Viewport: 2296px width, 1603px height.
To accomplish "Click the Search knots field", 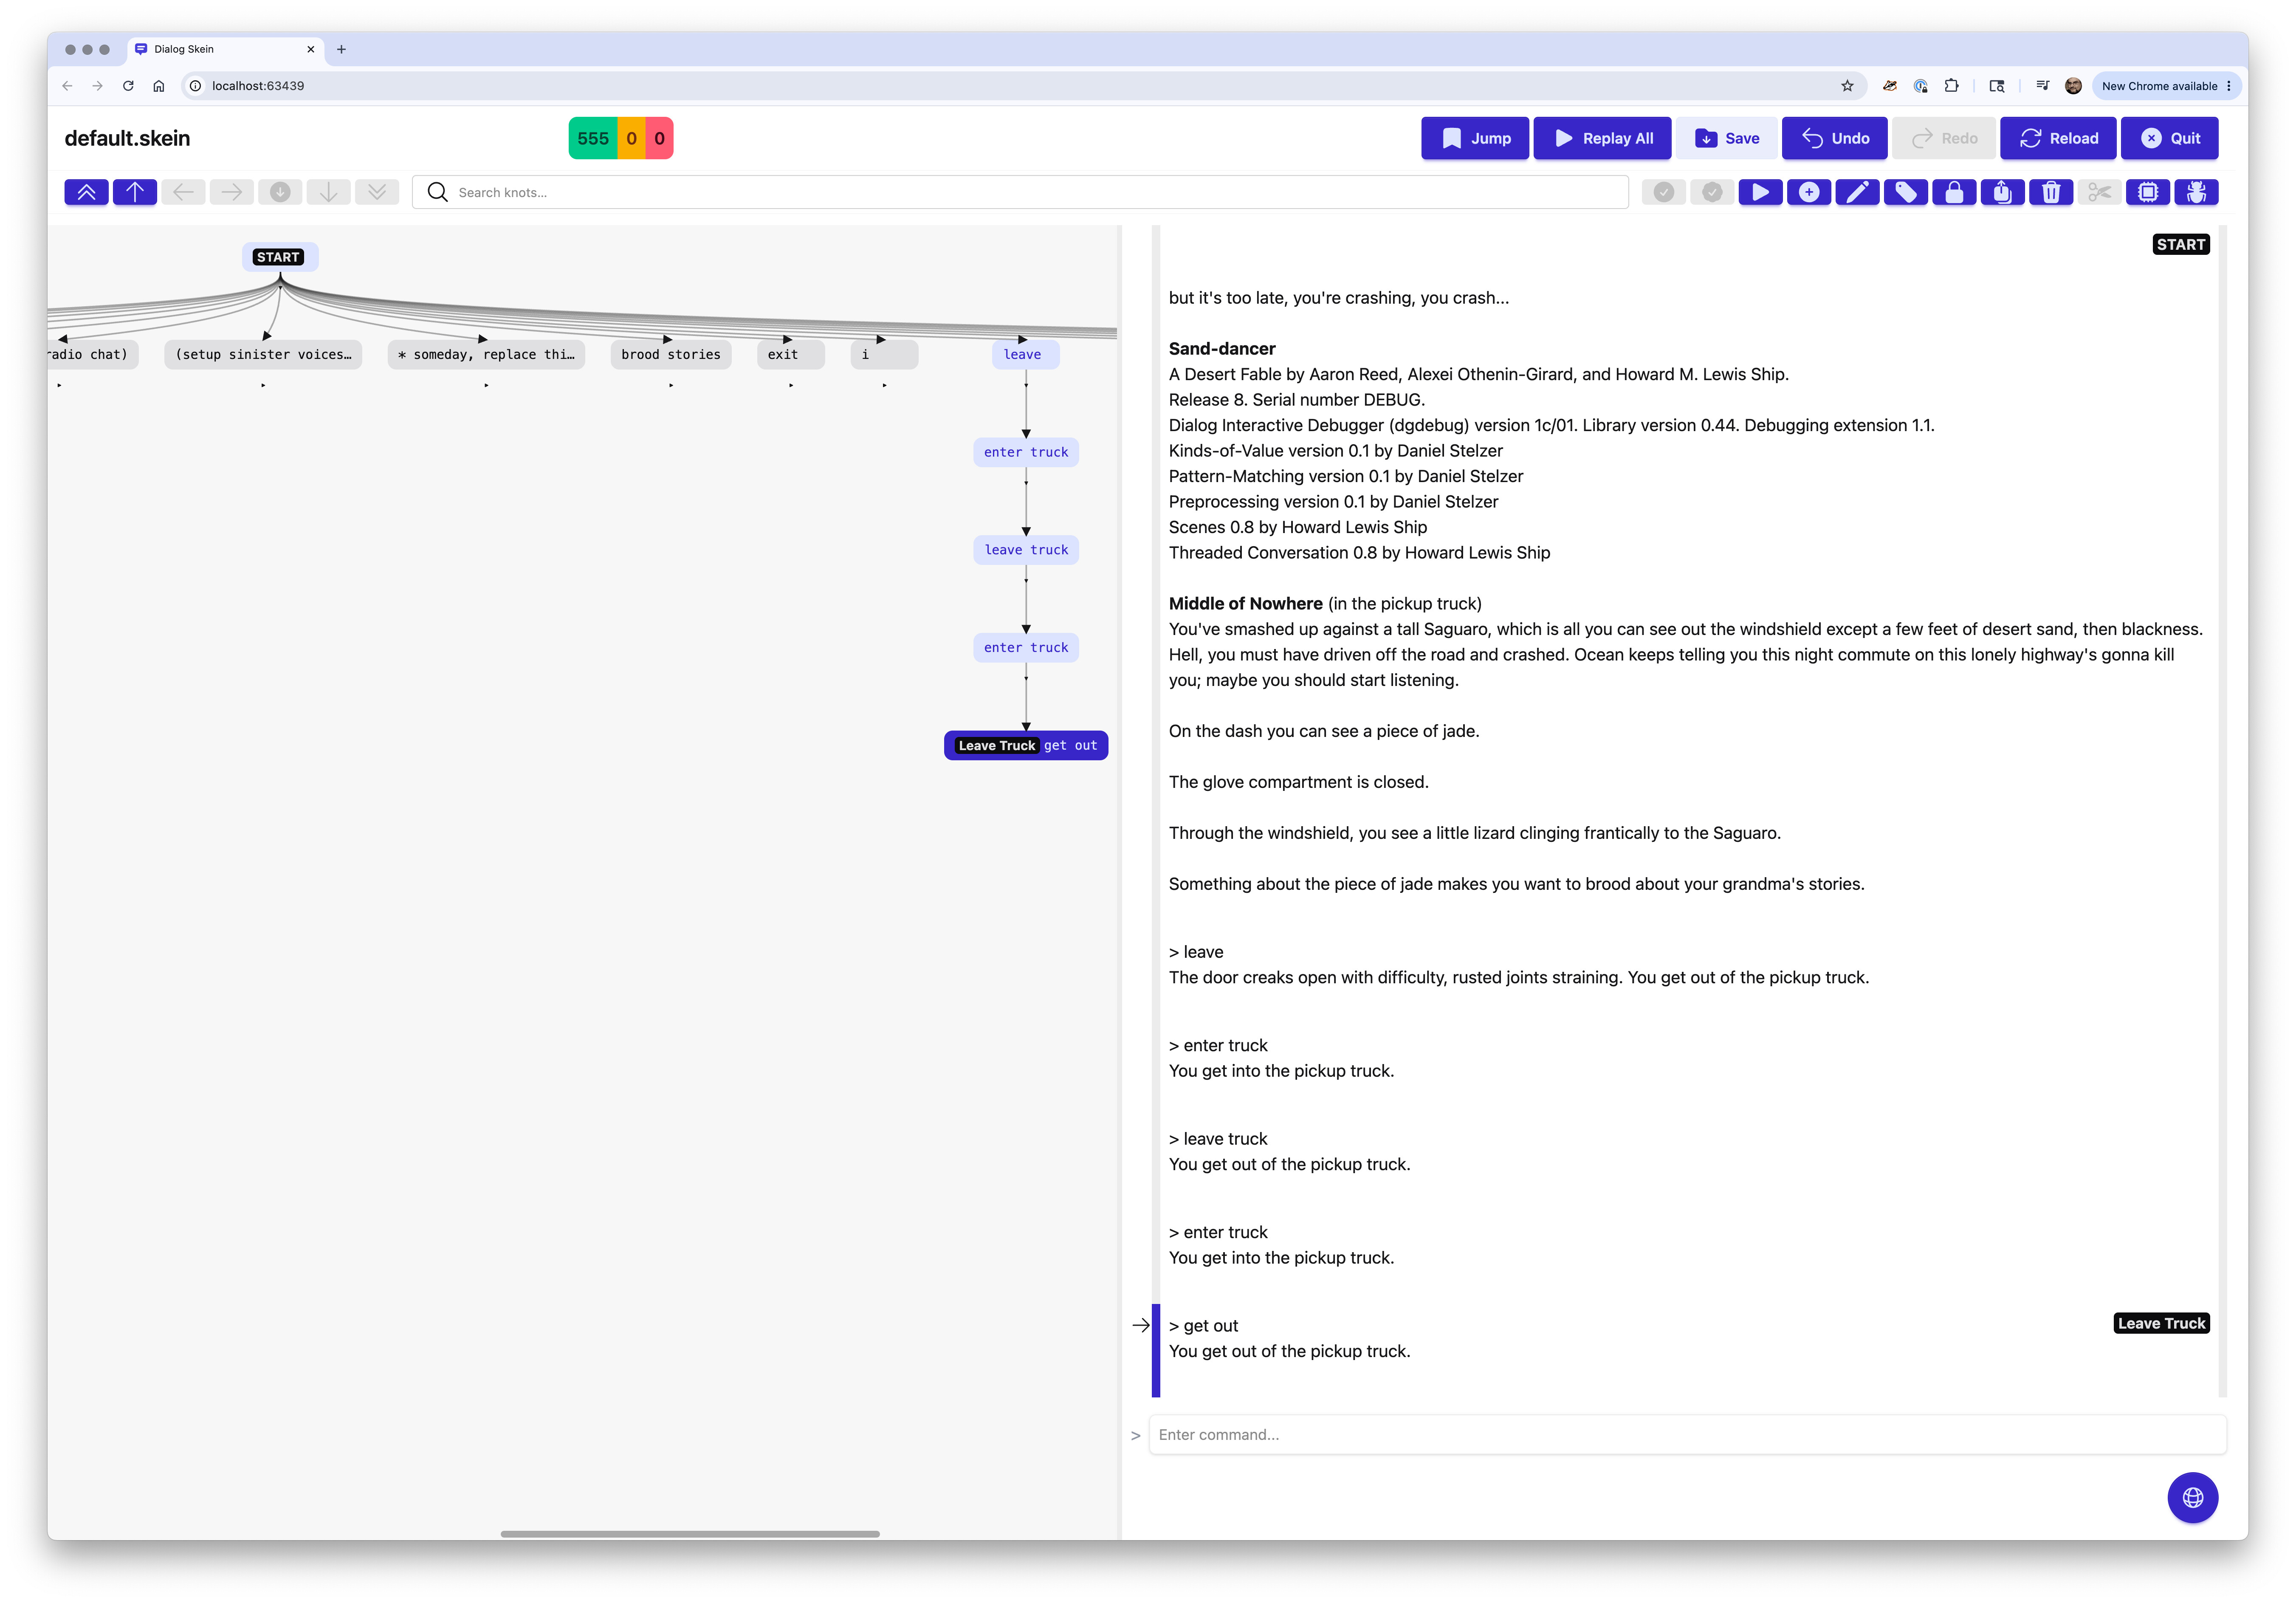I will (x=1020, y=192).
